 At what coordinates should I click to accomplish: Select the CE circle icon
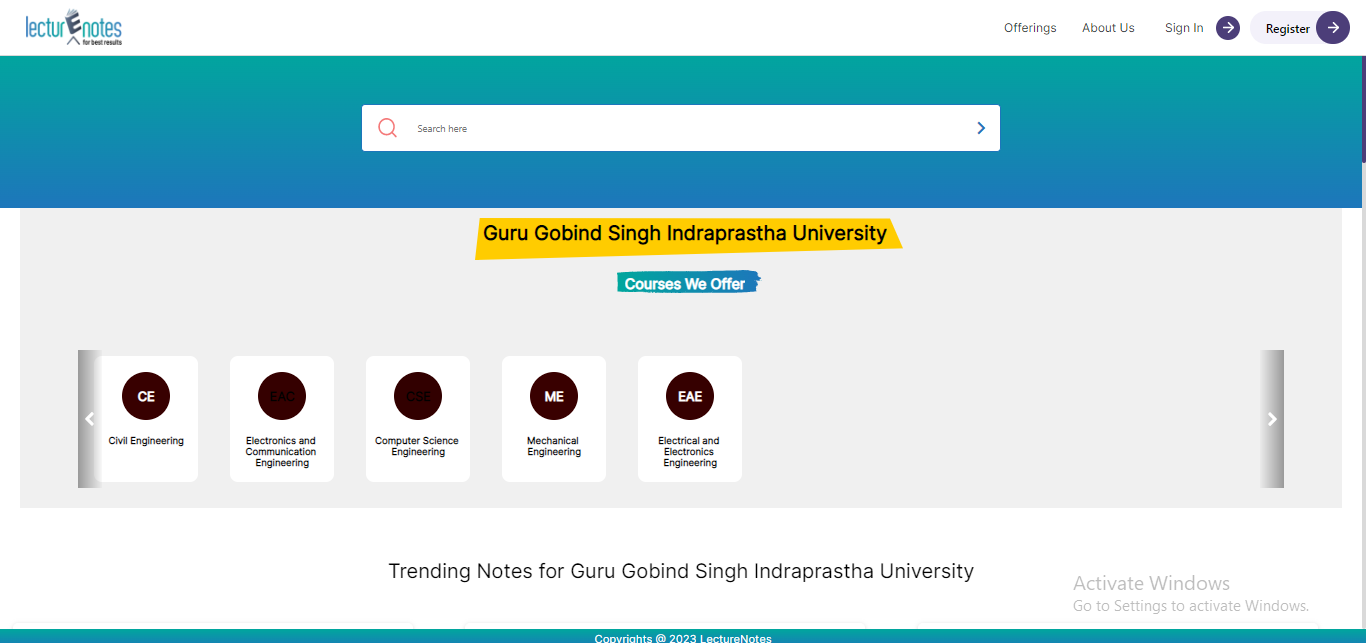(x=146, y=396)
